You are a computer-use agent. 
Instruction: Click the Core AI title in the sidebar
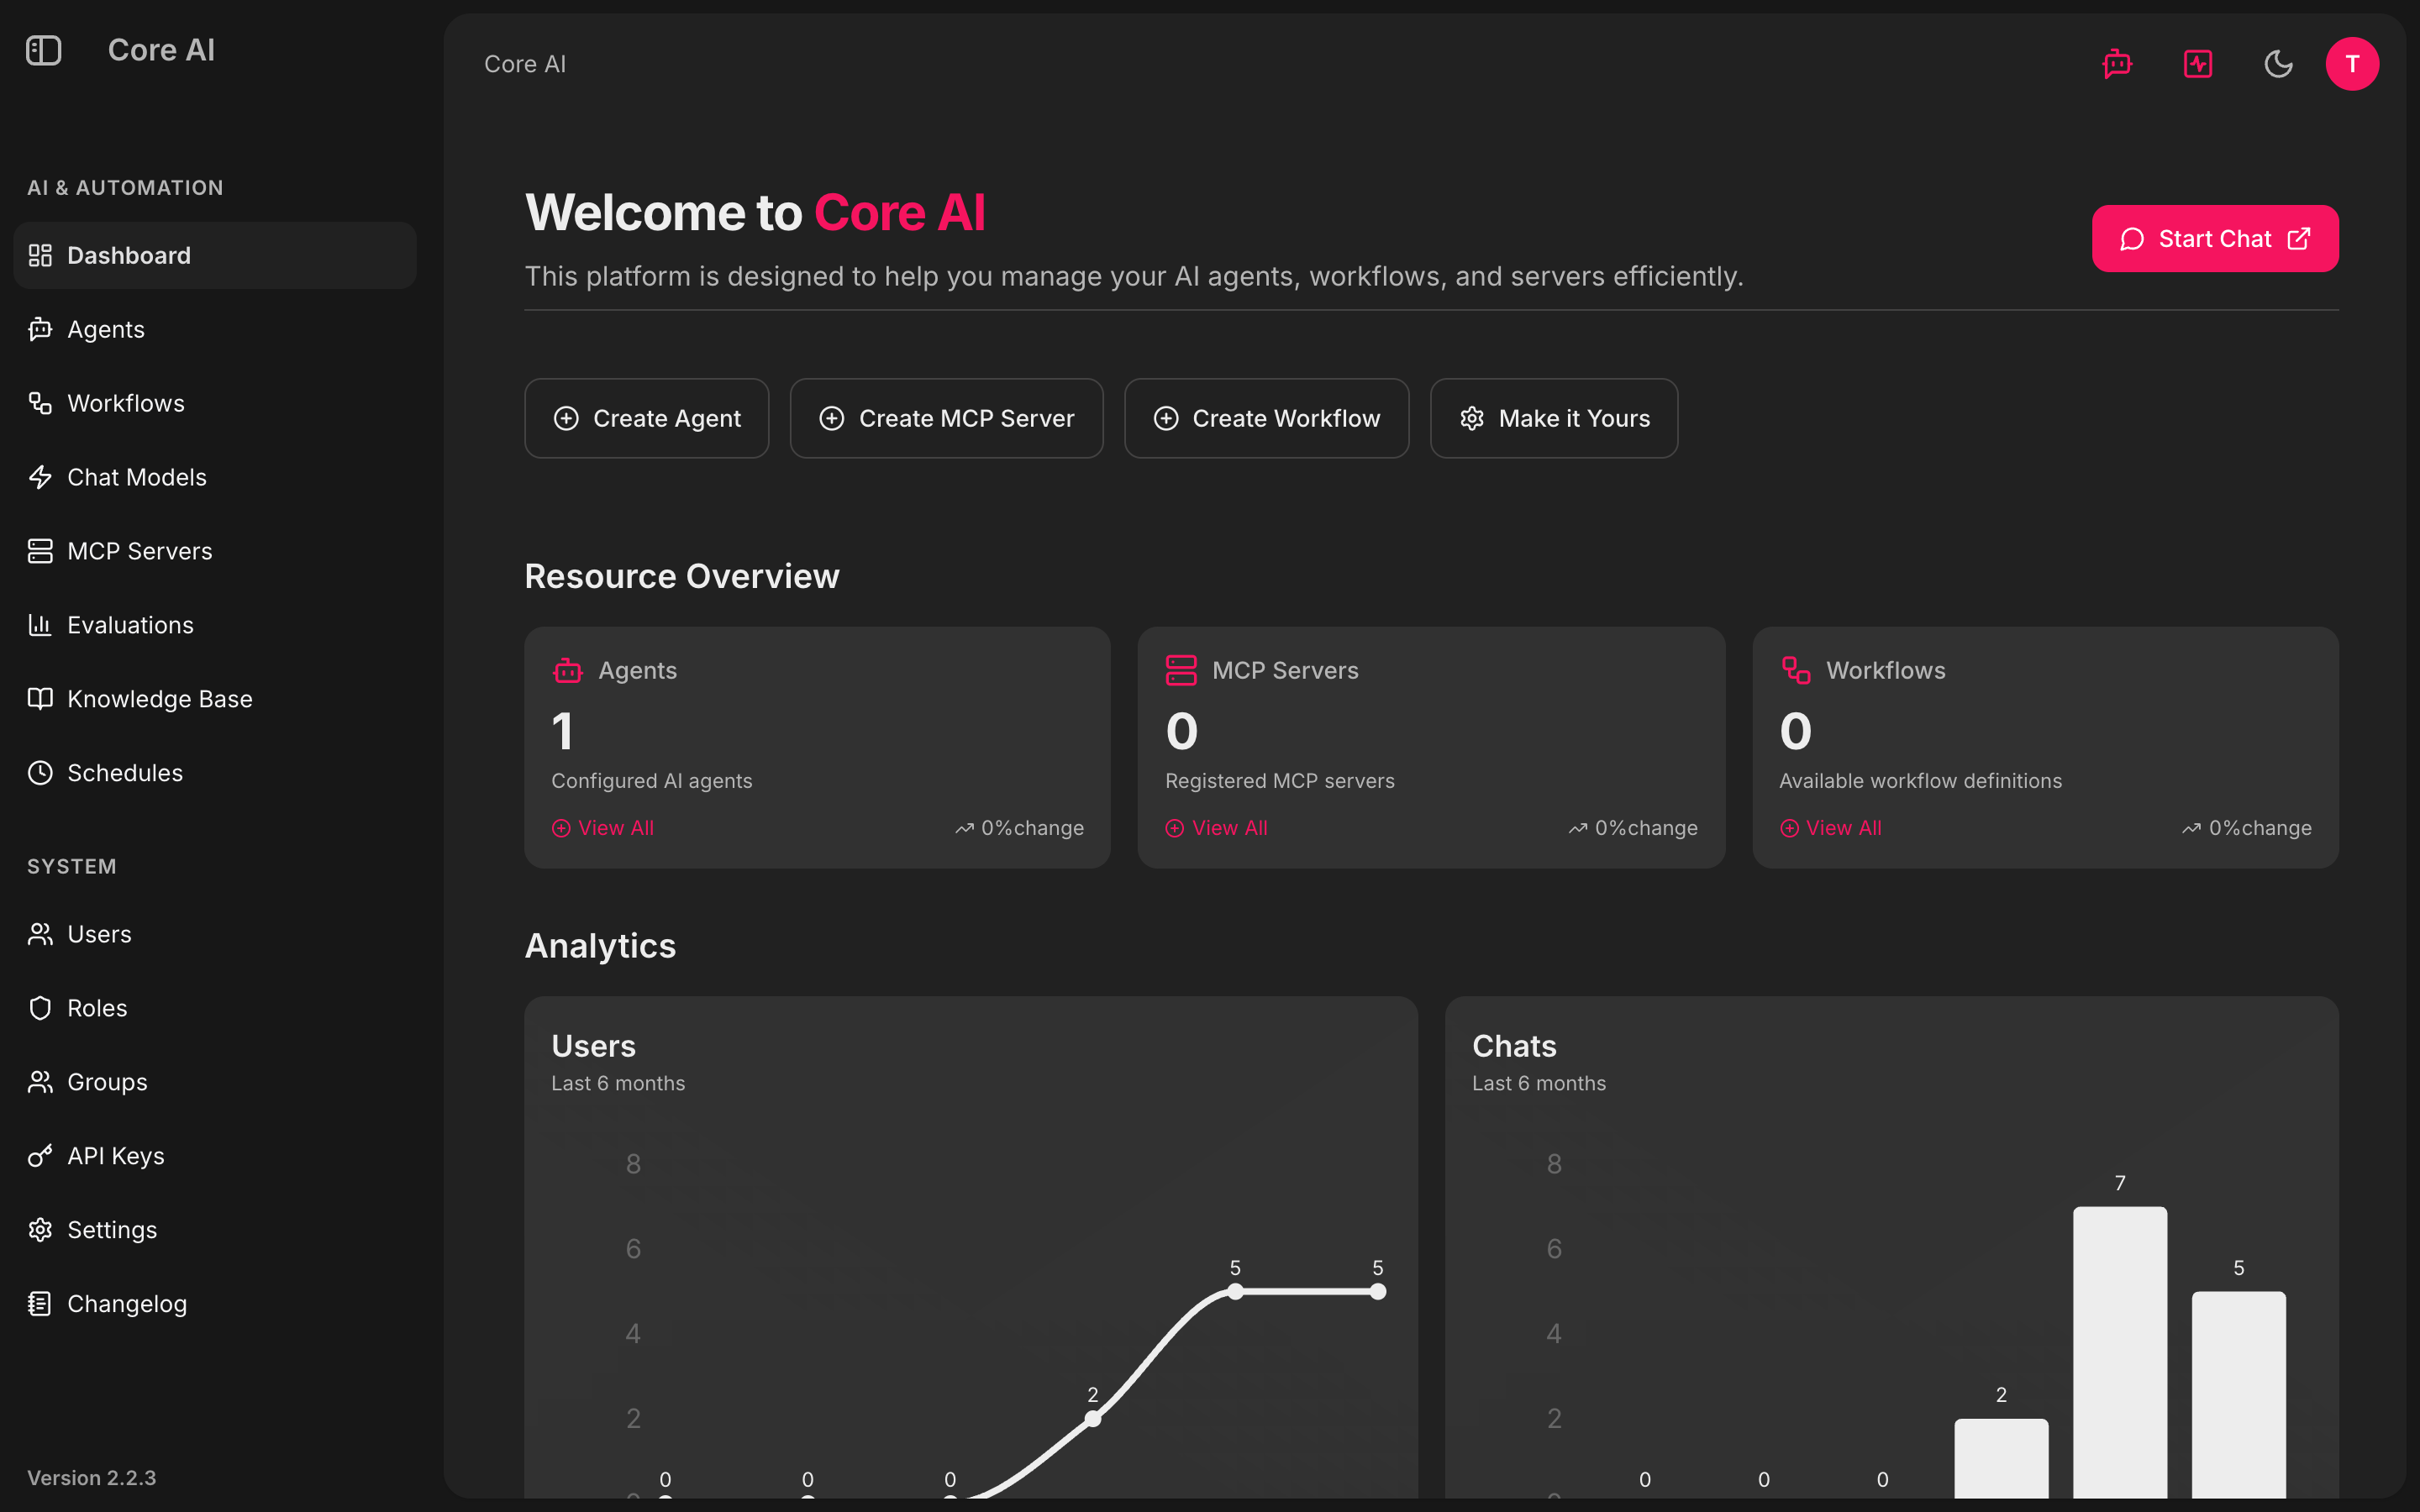tap(161, 50)
